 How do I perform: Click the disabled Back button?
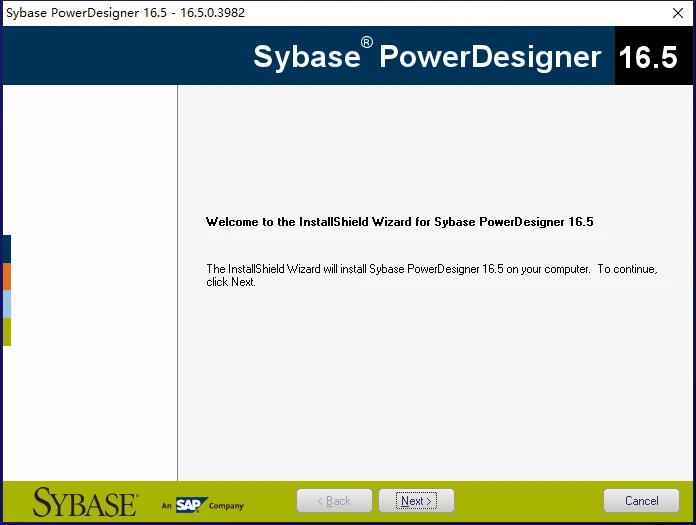click(x=334, y=501)
